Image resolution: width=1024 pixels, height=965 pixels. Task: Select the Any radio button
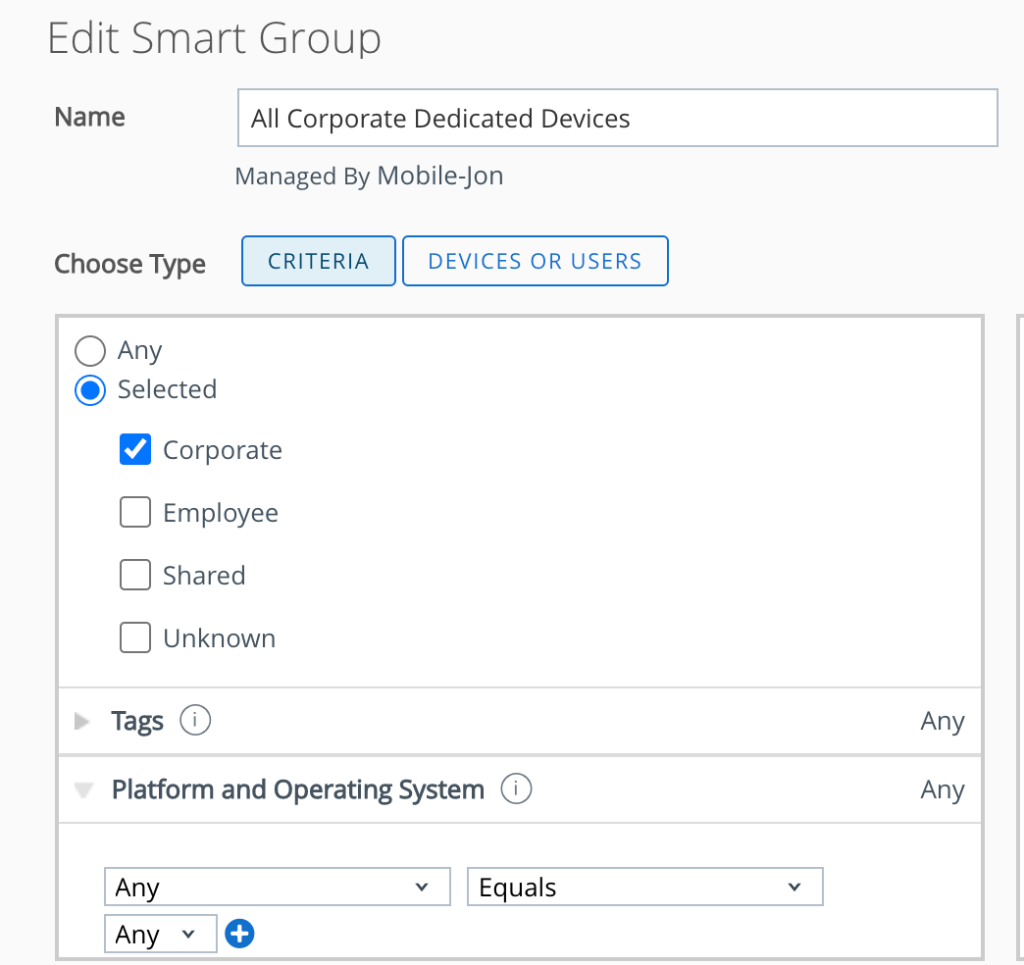[90, 350]
